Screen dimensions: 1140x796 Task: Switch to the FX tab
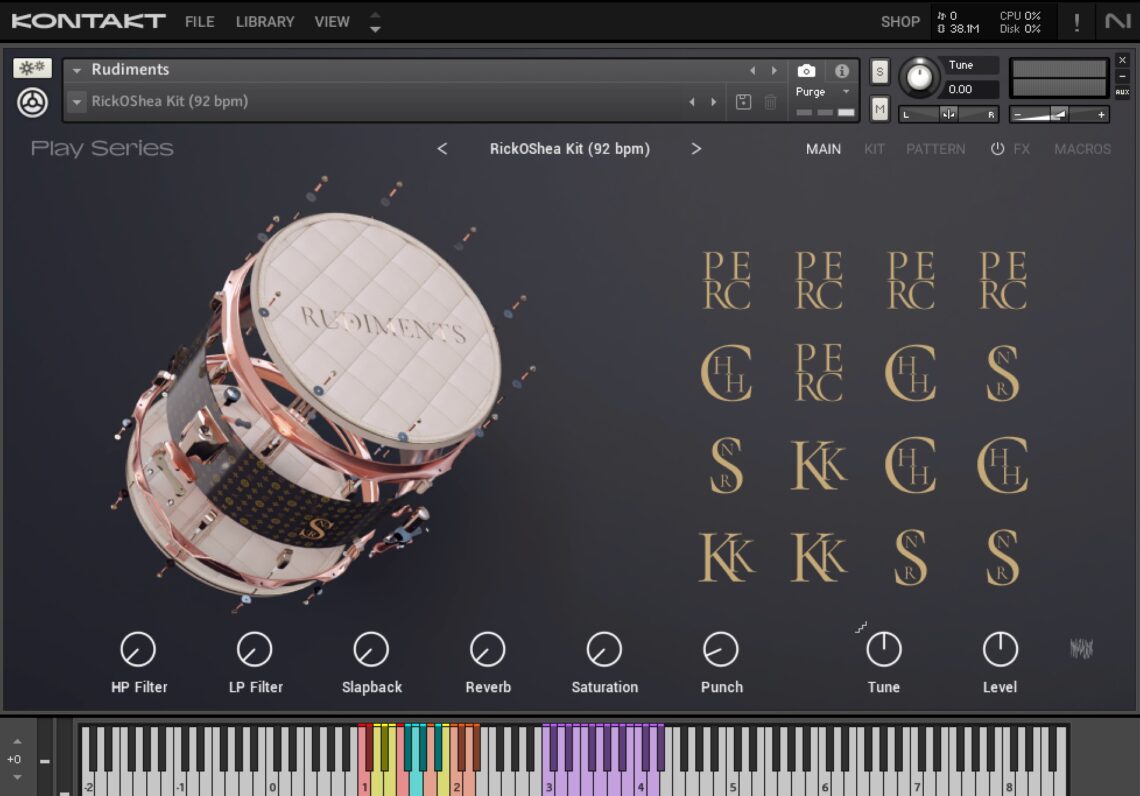coord(1021,148)
